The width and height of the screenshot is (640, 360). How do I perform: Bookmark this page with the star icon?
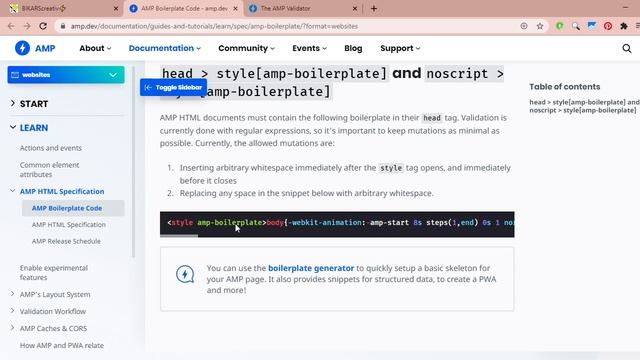tap(540, 26)
